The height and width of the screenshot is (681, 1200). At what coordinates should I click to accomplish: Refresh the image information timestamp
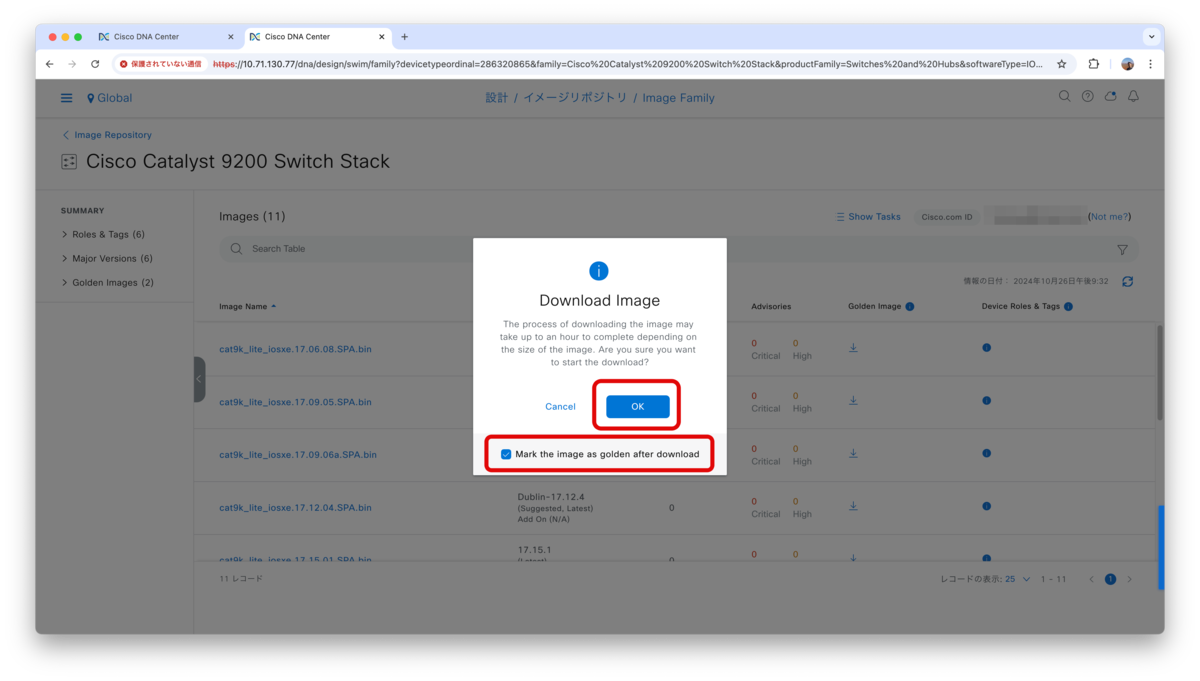tap(1127, 282)
